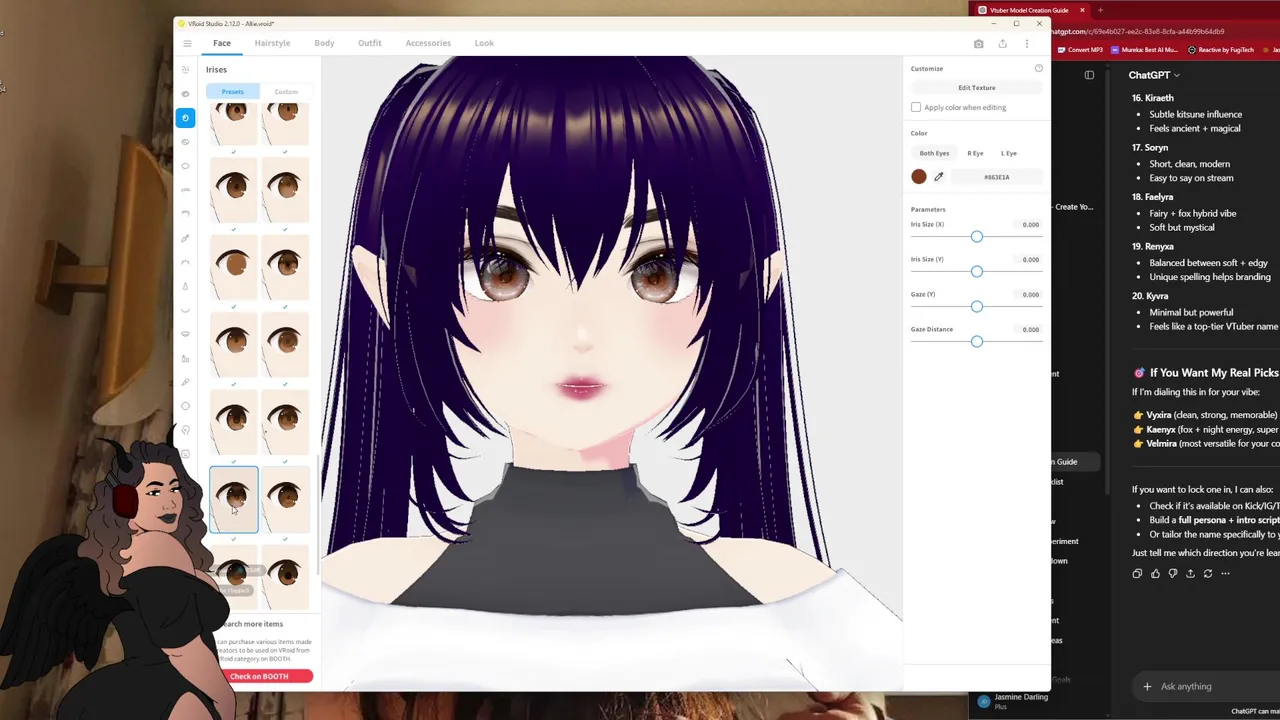Open the Hairstyle tab
This screenshot has height=720, width=1280.
point(272,43)
